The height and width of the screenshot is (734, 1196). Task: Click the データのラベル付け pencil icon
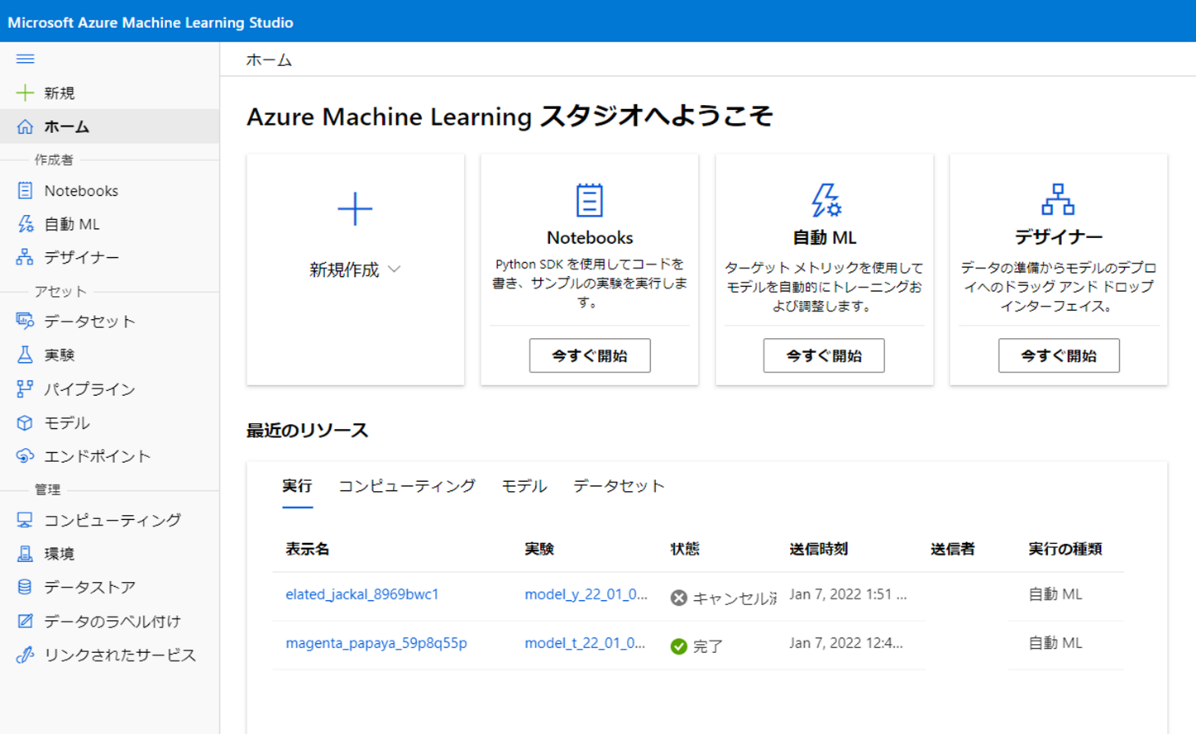[x=25, y=621]
